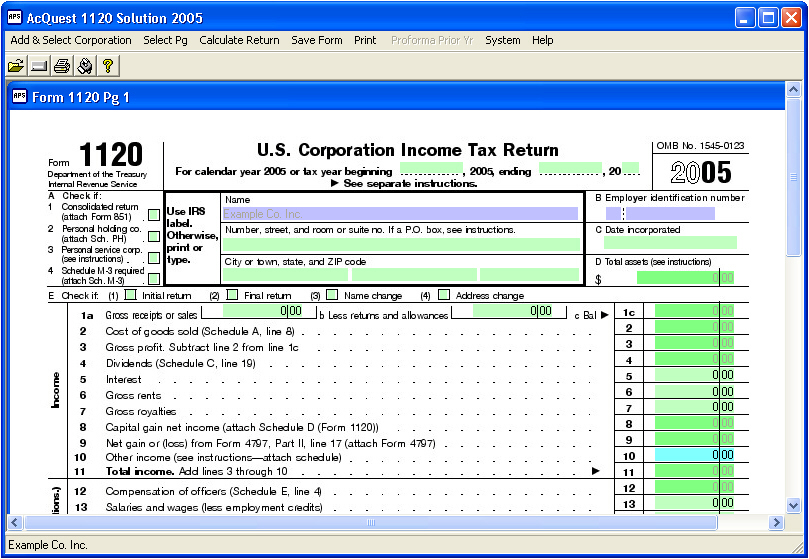Click the line 3 Gross profit field
Viewport: 809px width, 559px height.
click(x=694, y=343)
